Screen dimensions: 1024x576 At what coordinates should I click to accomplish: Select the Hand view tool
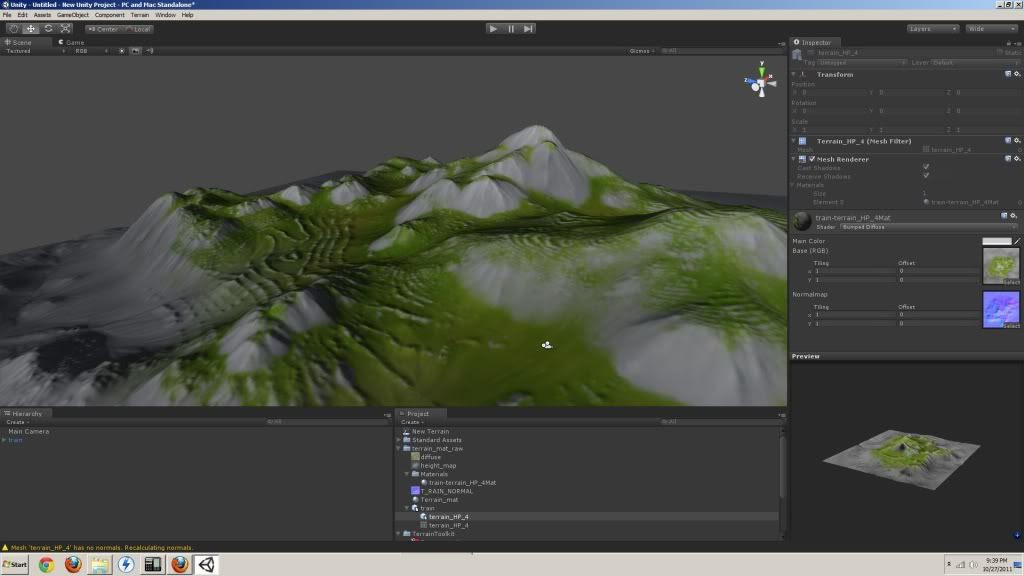click(x=14, y=29)
